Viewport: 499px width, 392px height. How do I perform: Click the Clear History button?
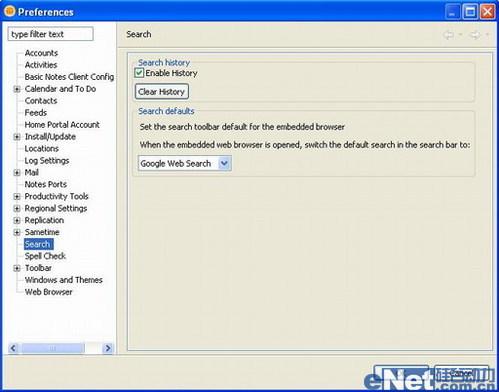pyautogui.click(x=162, y=92)
